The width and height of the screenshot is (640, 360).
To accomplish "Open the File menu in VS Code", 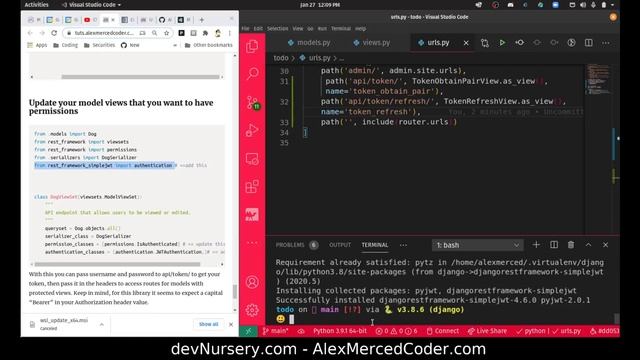I will (245, 29).
